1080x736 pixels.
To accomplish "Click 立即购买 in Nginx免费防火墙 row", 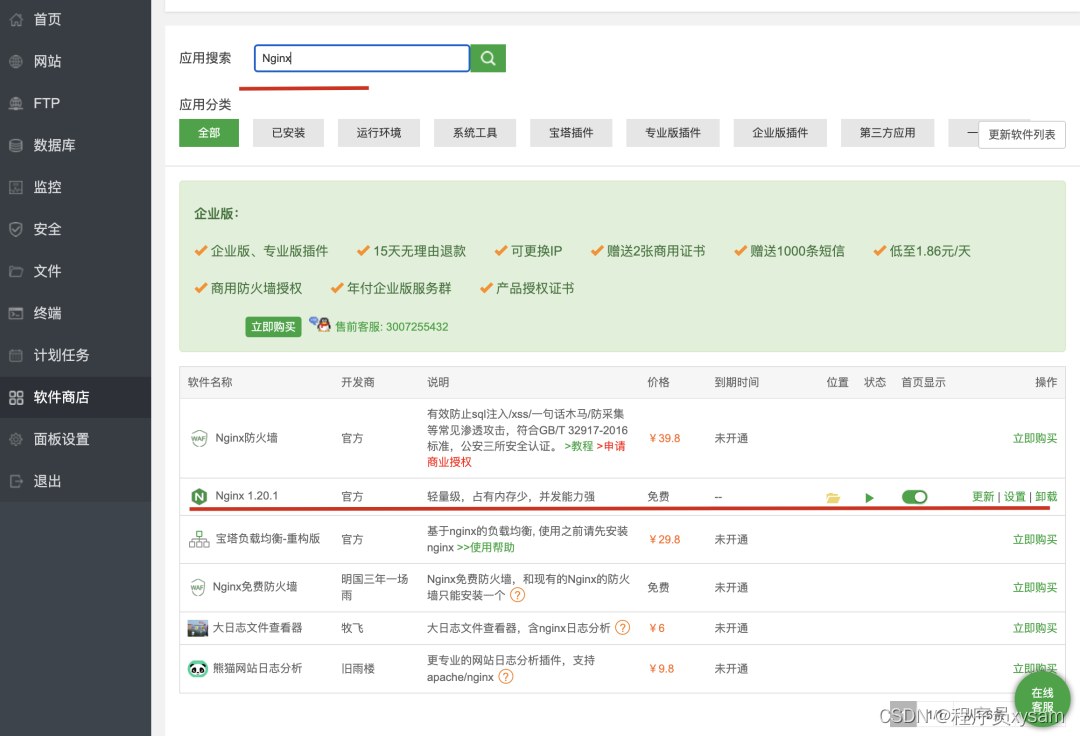I will tap(1035, 588).
